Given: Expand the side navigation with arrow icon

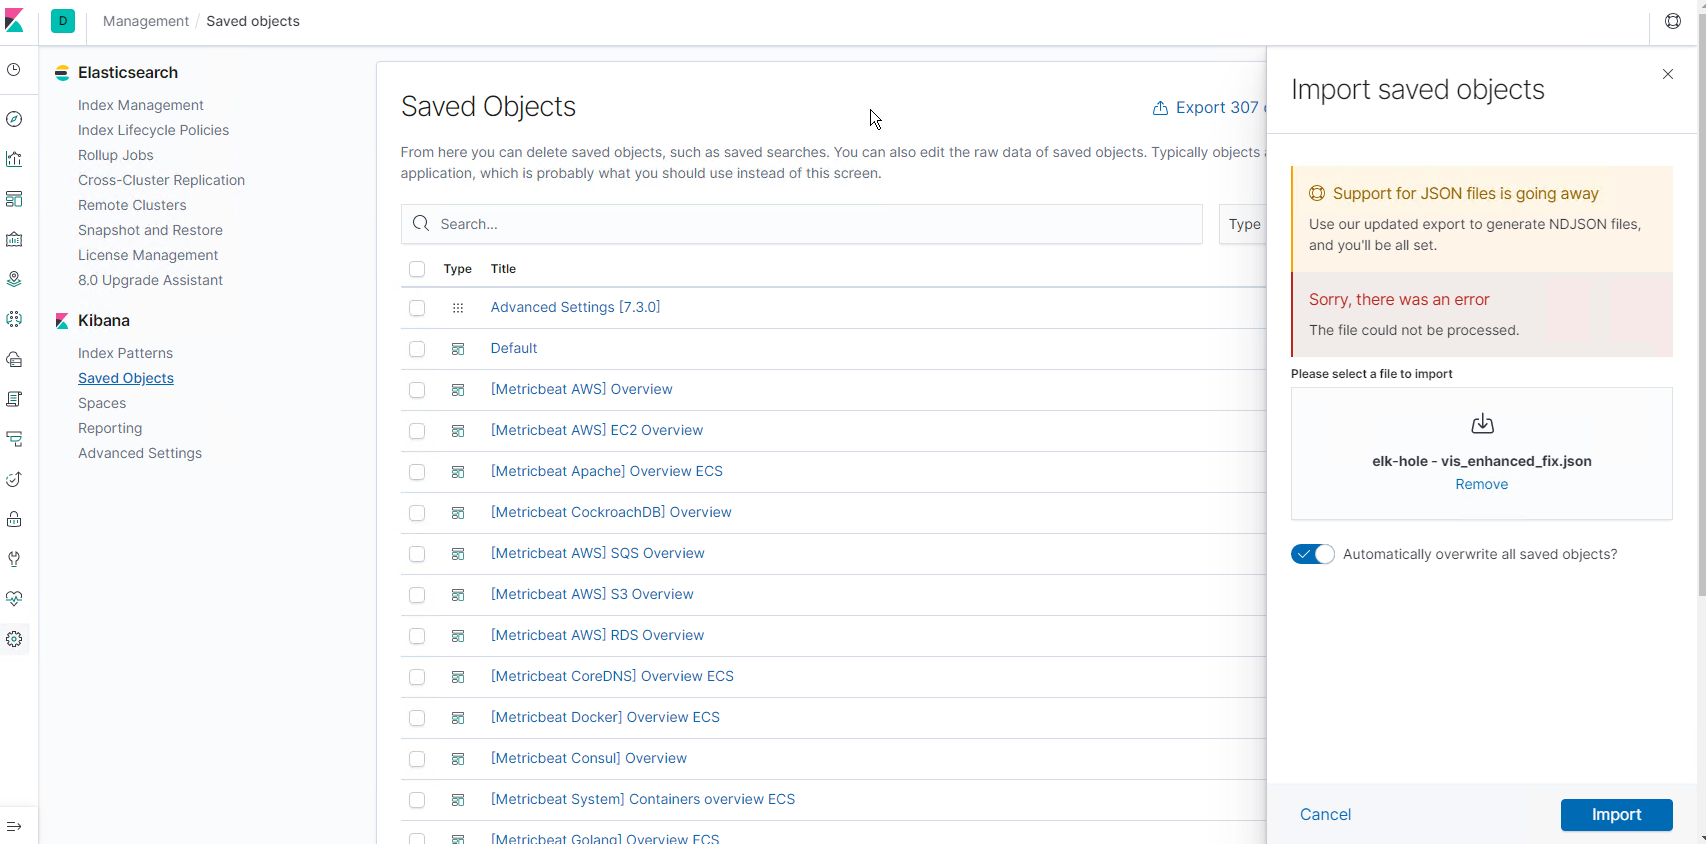Looking at the screenshot, I should (x=14, y=826).
